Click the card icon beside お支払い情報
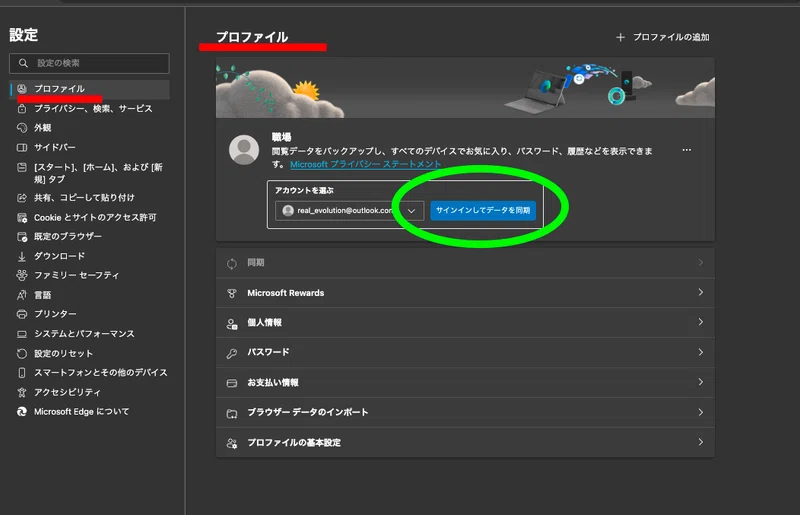Viewport: 800px width, 515px height. click(232, 383)
